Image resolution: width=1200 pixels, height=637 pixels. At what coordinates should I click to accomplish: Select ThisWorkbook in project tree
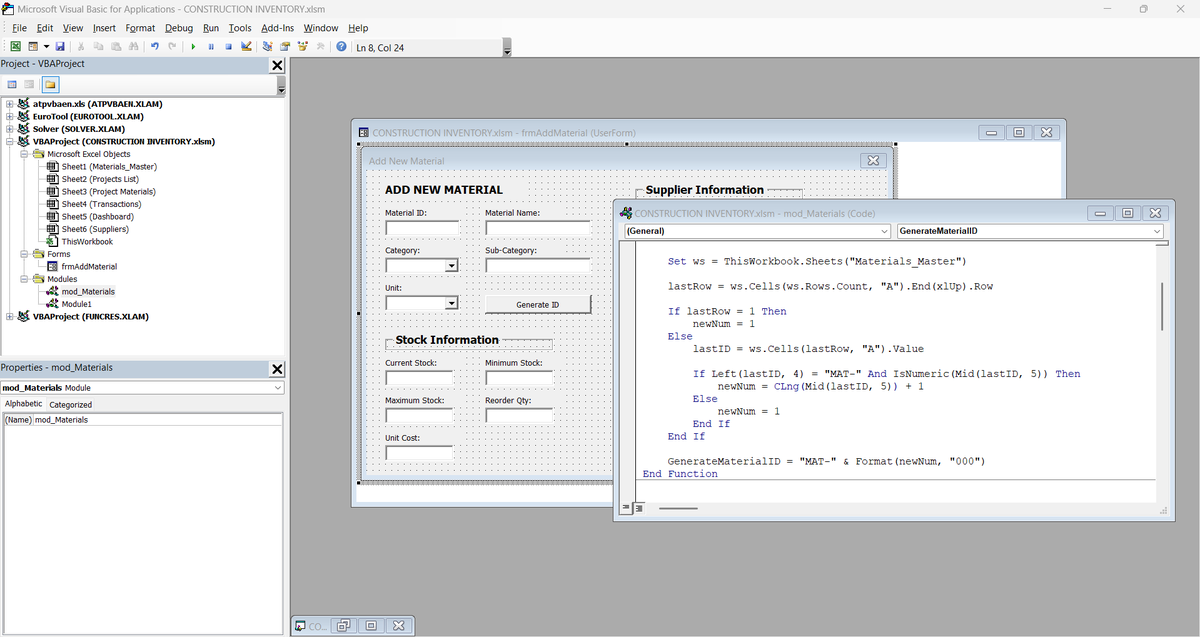tap(87, 242)
